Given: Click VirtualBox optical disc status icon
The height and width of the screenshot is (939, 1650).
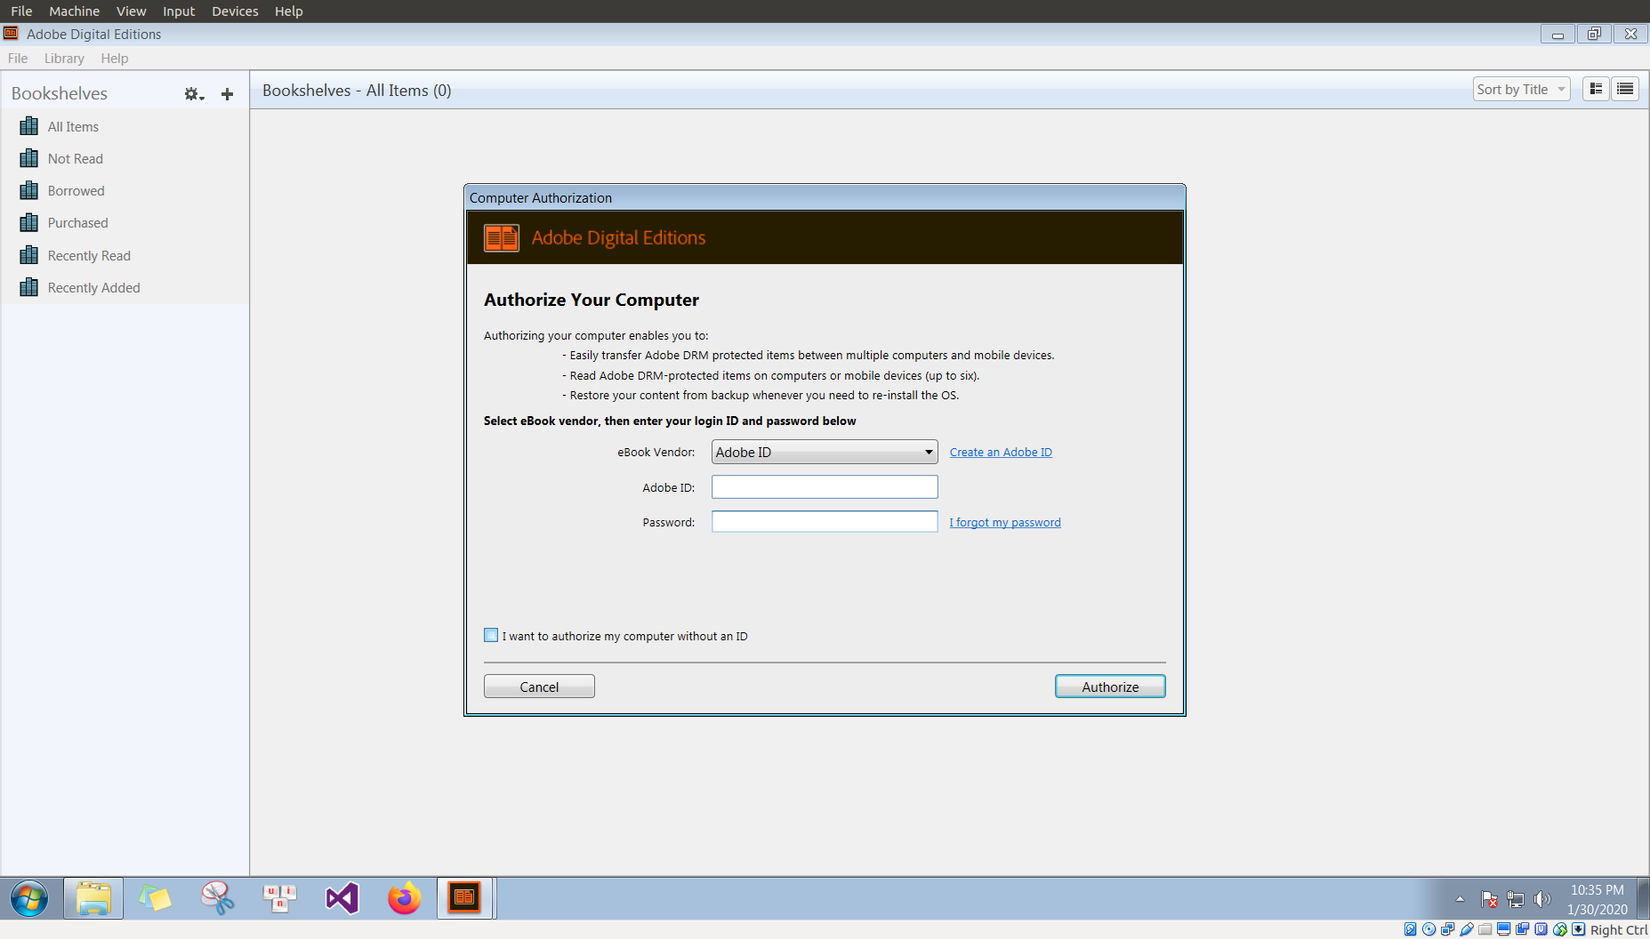Looking at the screenshot, I should (1429, 930).
